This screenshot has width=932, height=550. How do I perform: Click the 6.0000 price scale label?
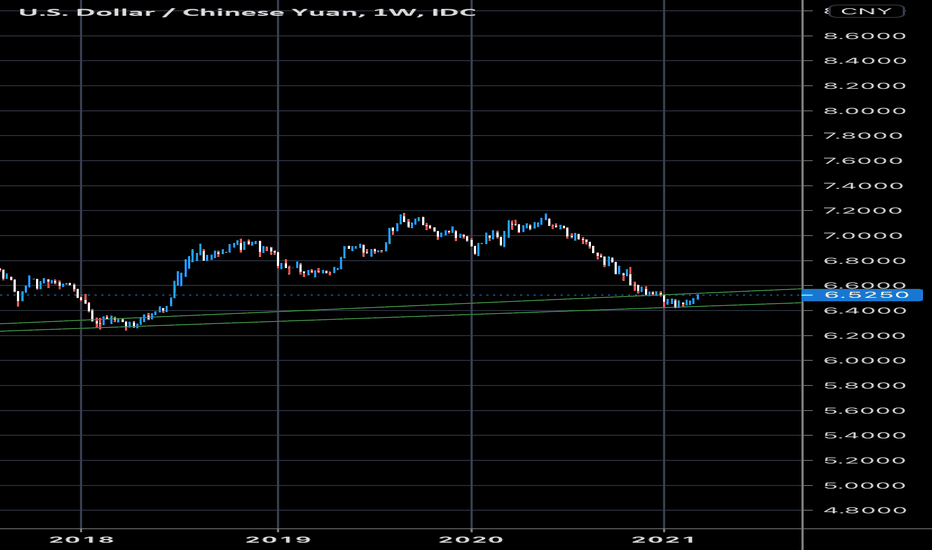865,360
